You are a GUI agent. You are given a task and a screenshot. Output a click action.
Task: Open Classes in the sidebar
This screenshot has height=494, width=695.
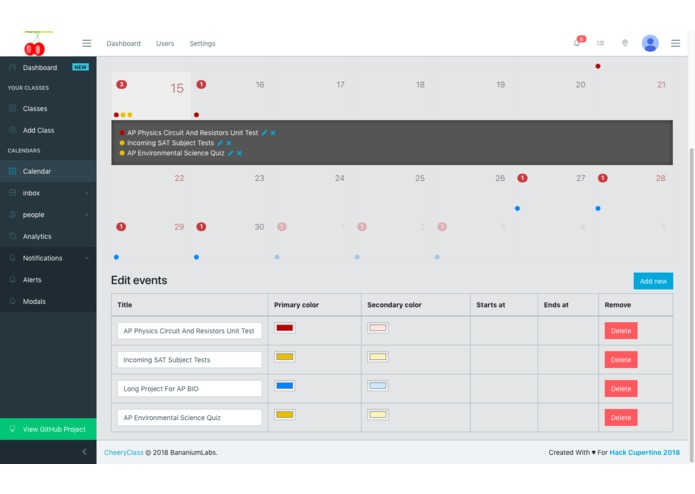48,109
